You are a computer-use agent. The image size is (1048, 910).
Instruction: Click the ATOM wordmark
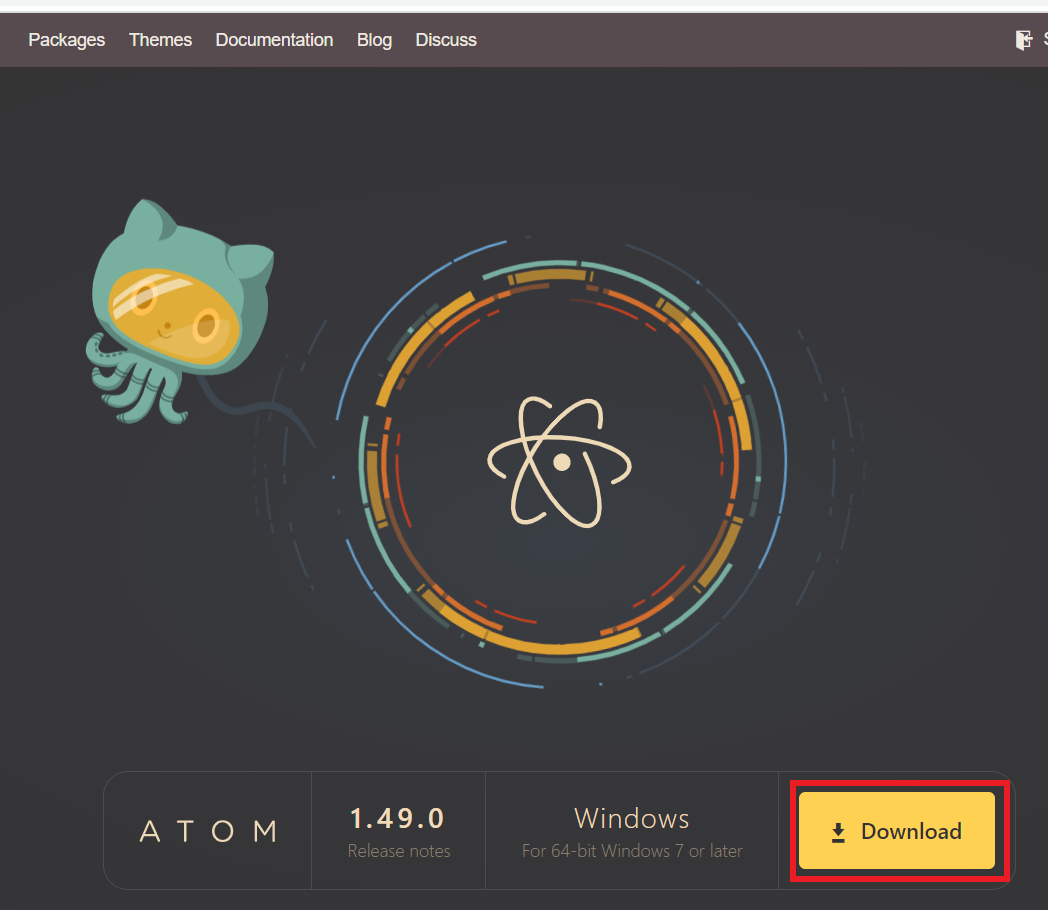click(209, 831)
